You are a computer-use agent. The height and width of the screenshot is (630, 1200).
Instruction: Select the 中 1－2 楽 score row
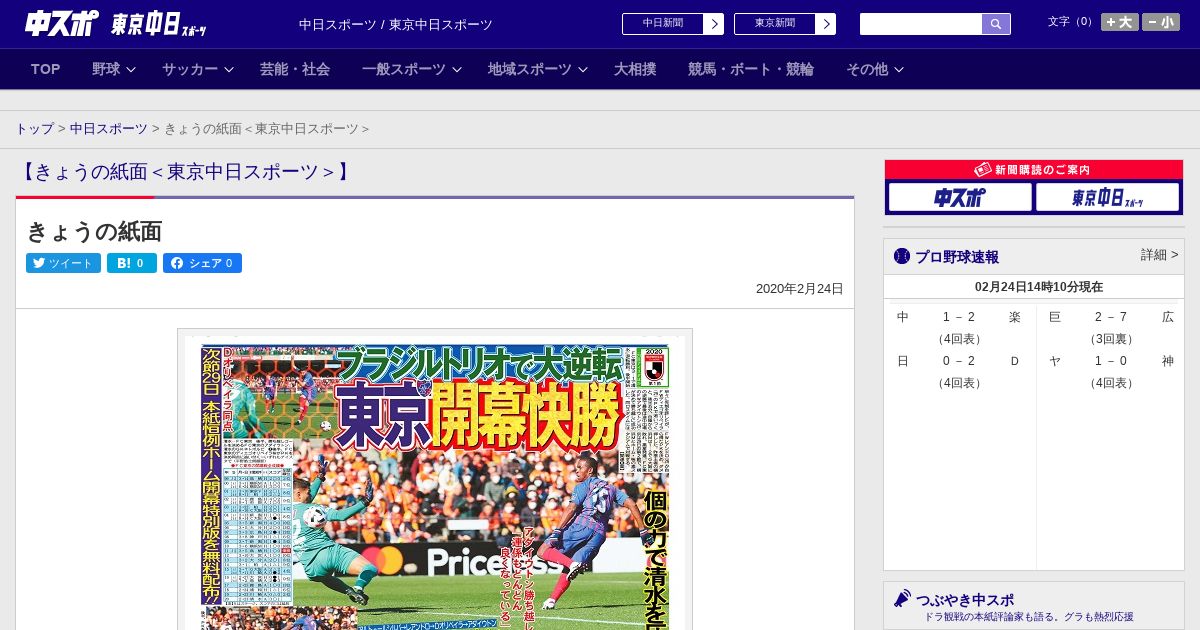tap(959, 317)
